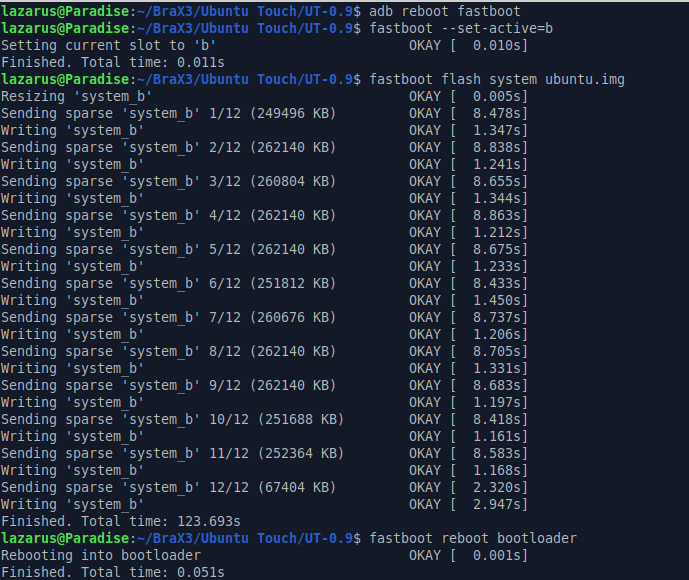Image resolution: width=689 pixels, height=580 pixels.
Task: Select the 'Setting current slot to b' line
Action: [108, 45]
